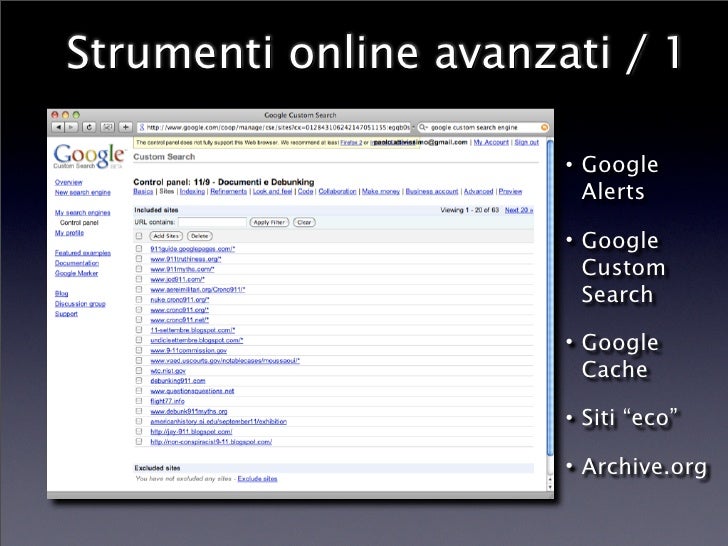Open the Business account tab
The width and height of the screenshot is (728, 546).
(432, 191)
